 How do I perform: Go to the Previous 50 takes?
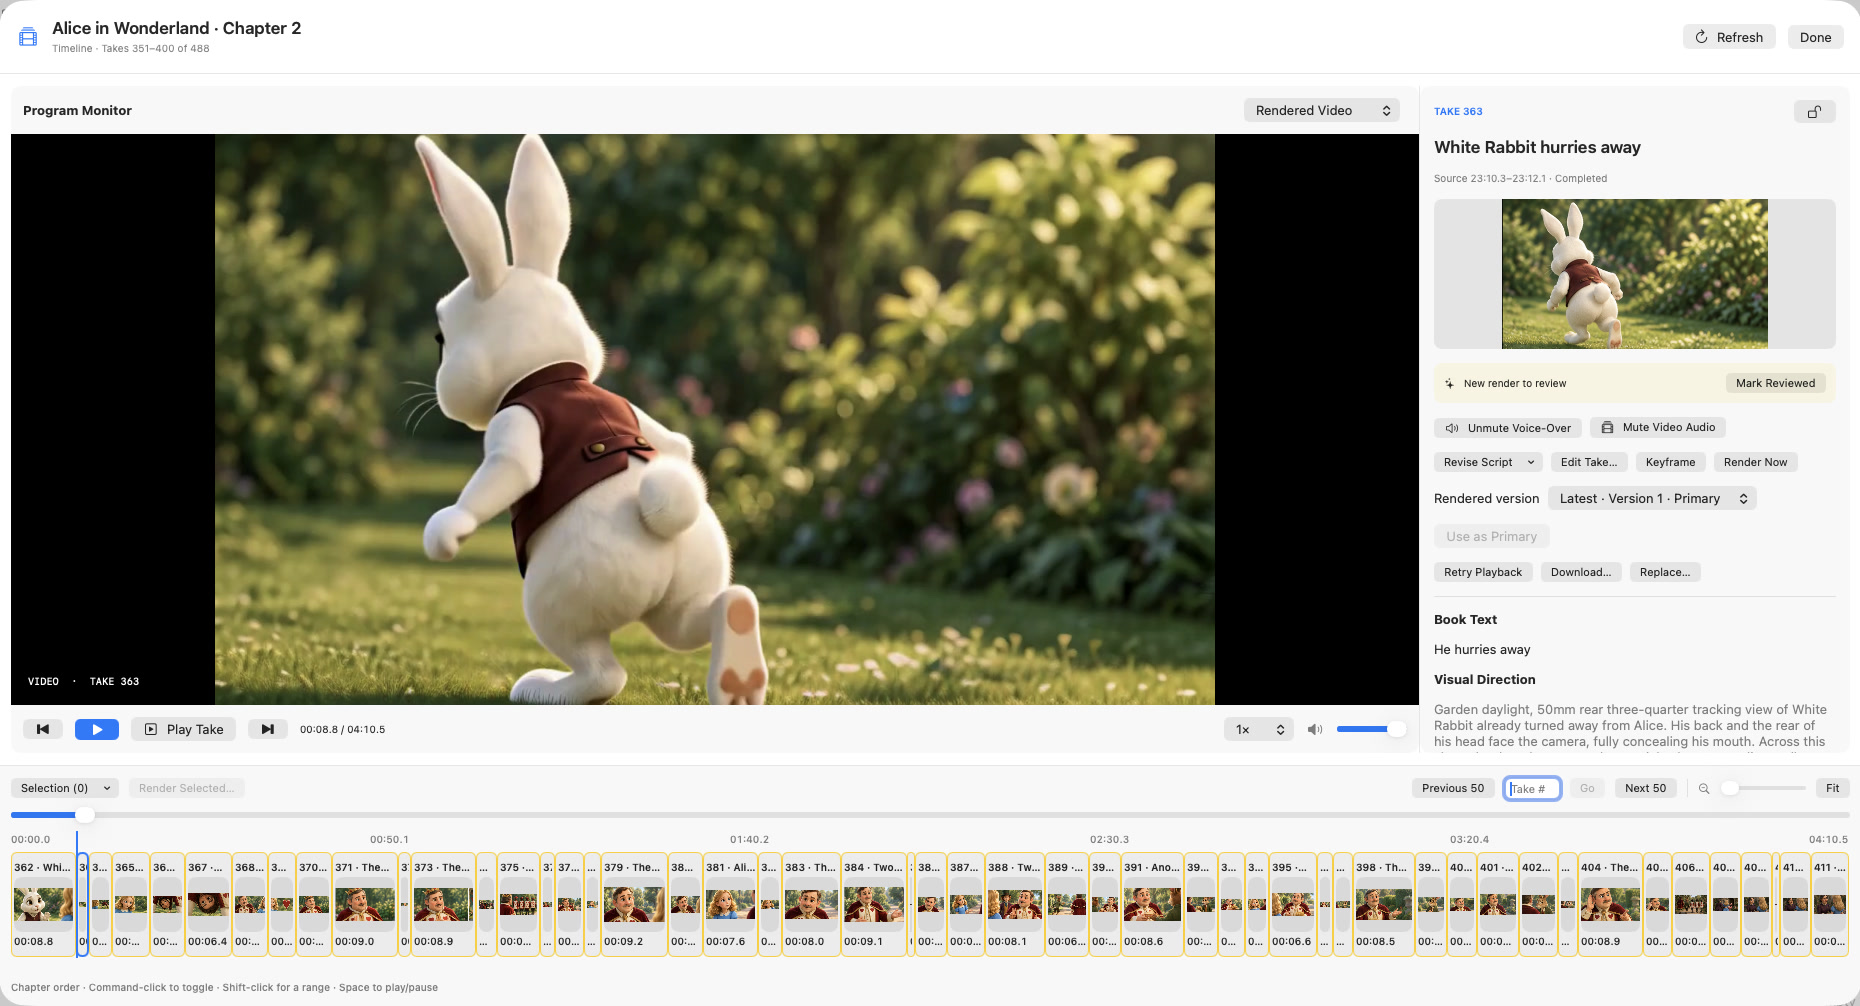1454,789
